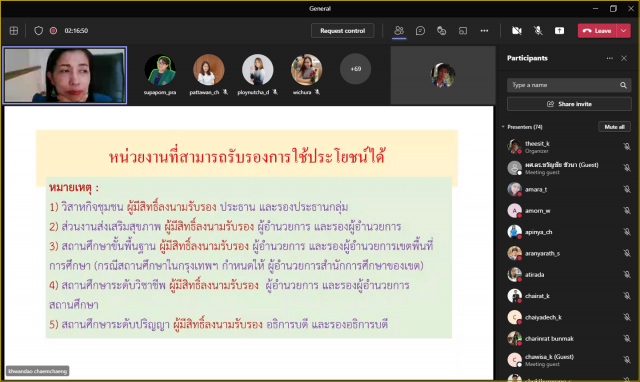Request control of the shared screen
640x382 pixels.
click(x=342, y=31)
